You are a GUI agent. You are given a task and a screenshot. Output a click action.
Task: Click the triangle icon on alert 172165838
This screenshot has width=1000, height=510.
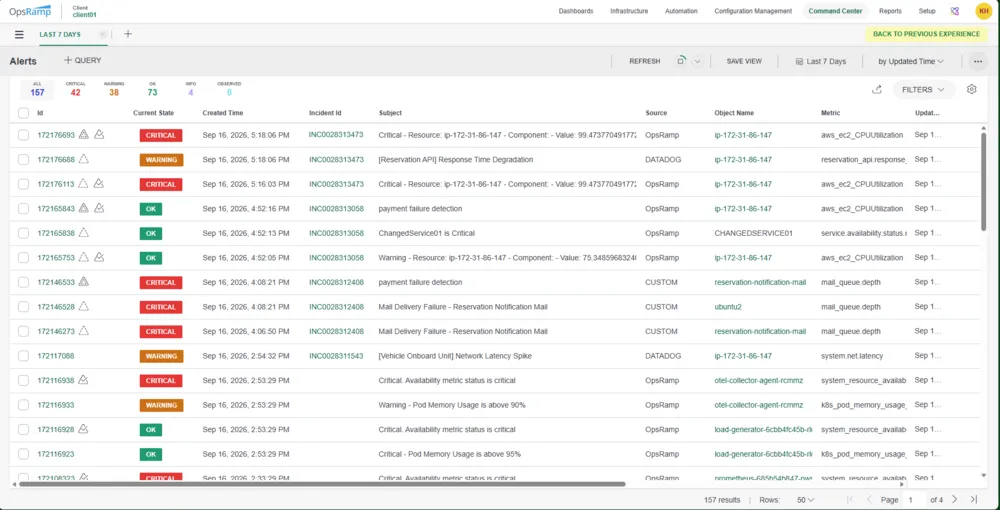pyautogui.click(x=83, y=233)
